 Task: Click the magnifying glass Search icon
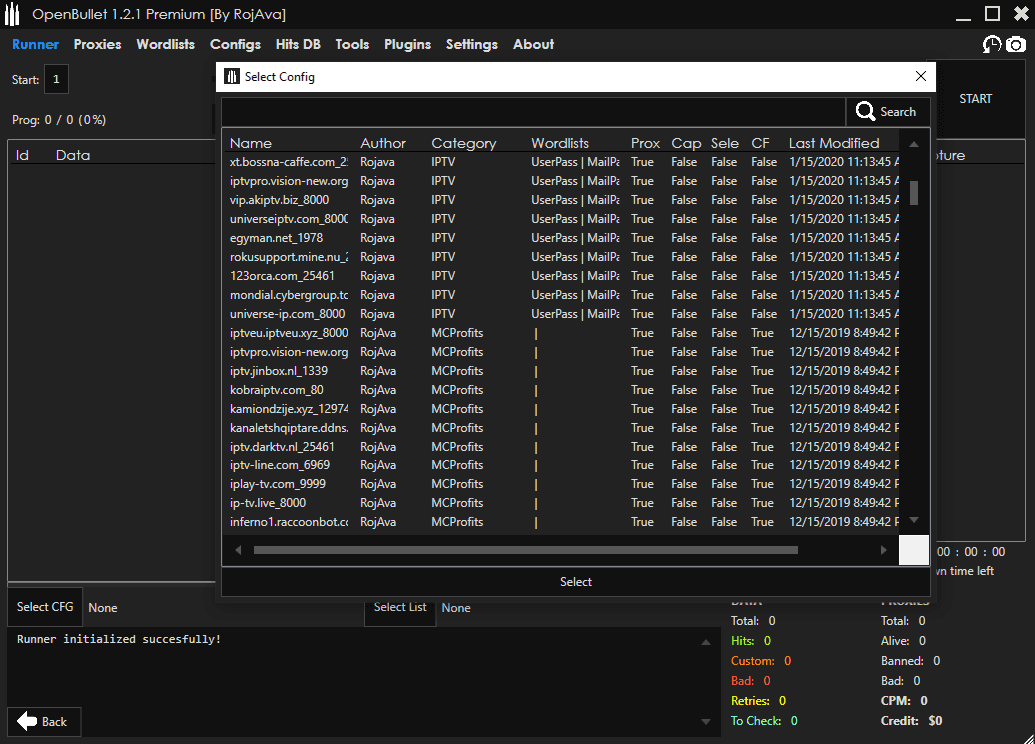click(866, 112)
